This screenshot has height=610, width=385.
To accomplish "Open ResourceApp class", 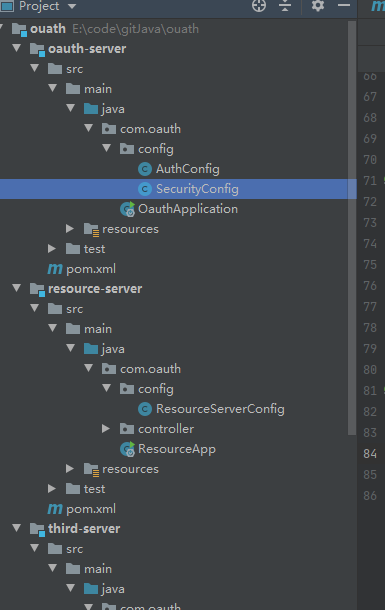I will pos(177,449).
